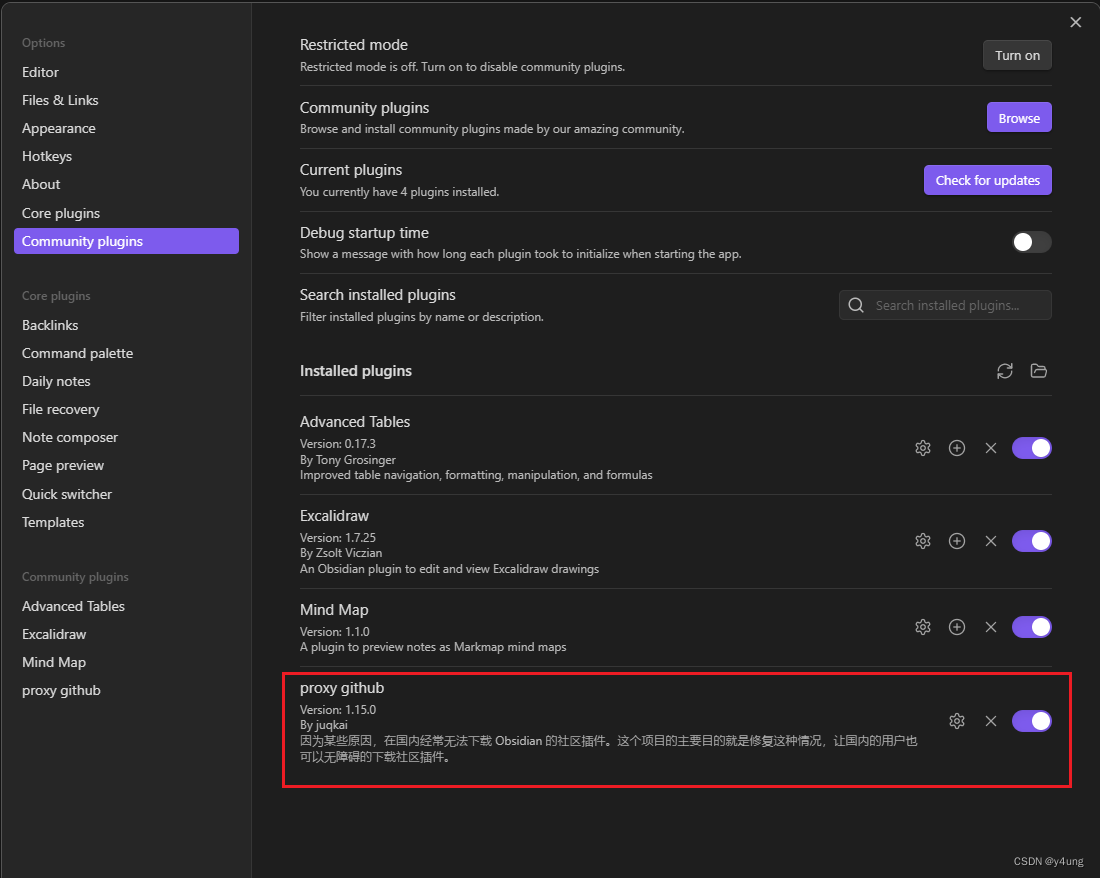Open Excalidraw plugin settings gear
Image resolution: width=1100 pixels, height=878 pixels.
tap(923, 541)
